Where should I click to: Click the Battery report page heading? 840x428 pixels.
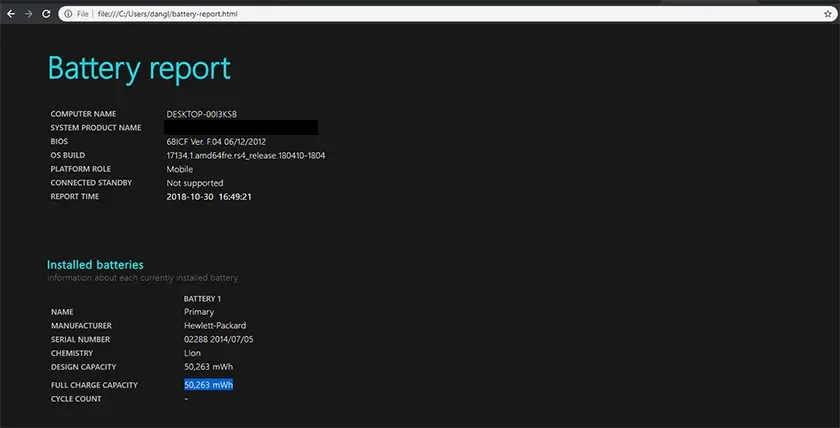[x=139, y=68]
